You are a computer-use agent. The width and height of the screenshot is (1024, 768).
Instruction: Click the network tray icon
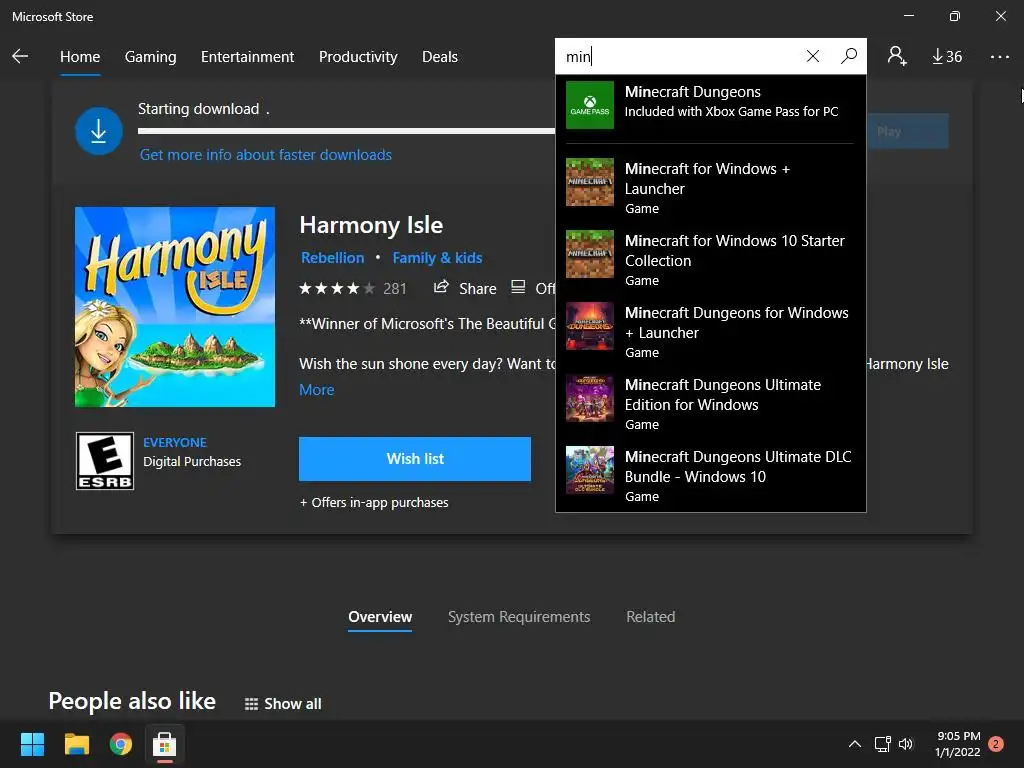(x=882, y=744)
